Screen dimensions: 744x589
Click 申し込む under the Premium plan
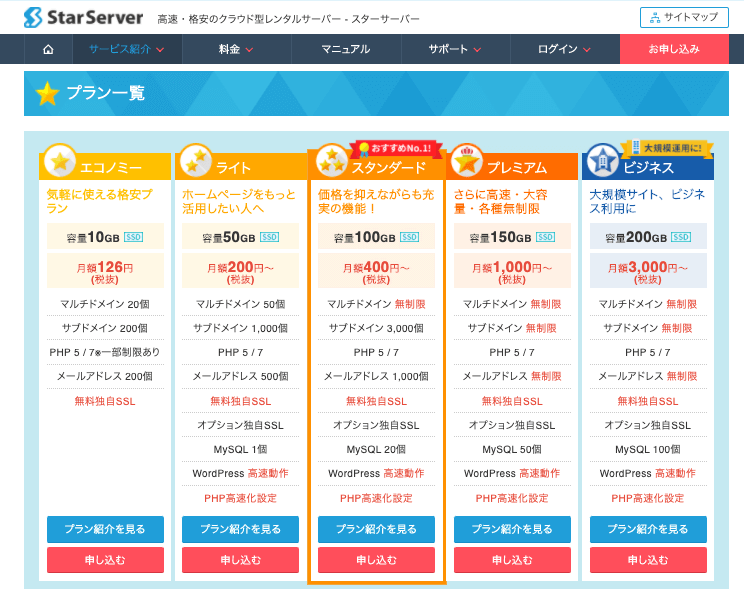512,560
